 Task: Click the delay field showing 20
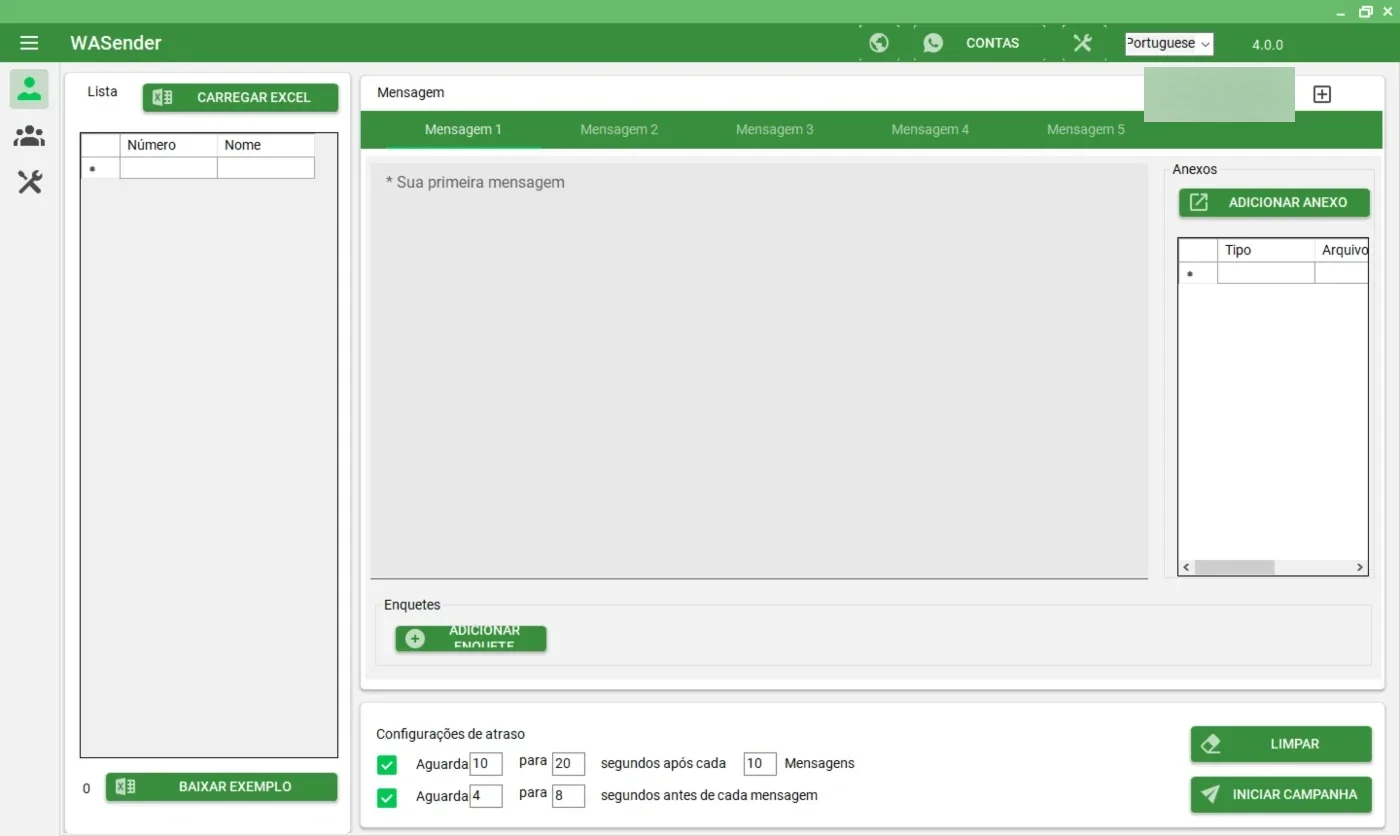click(568, 764)
